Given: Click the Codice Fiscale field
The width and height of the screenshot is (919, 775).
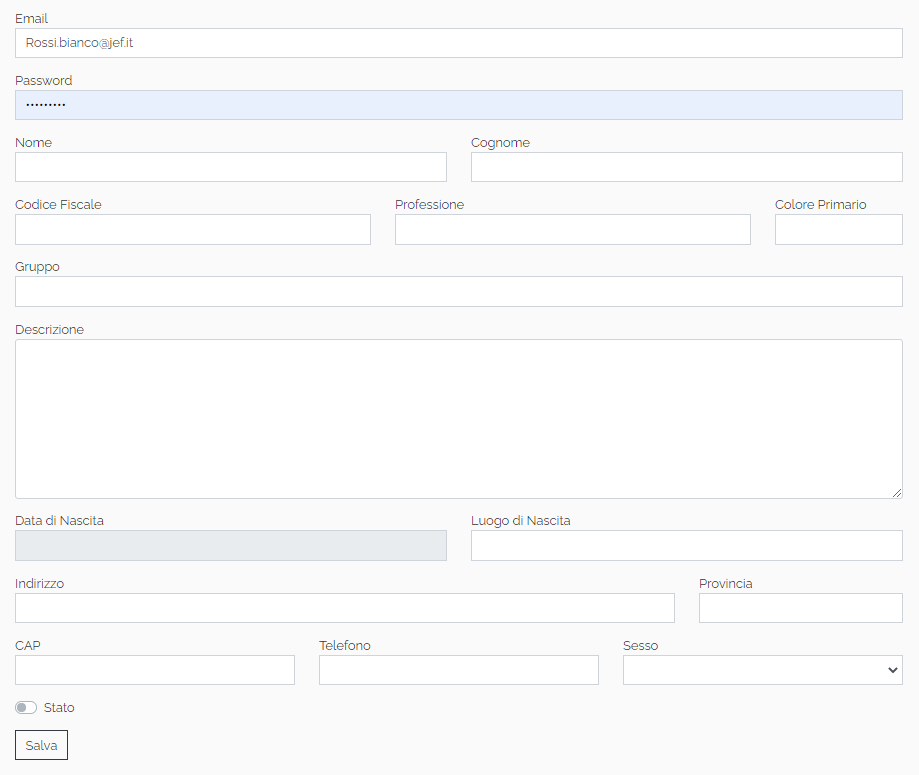Looking at the screenshot, I should (192, 229).
